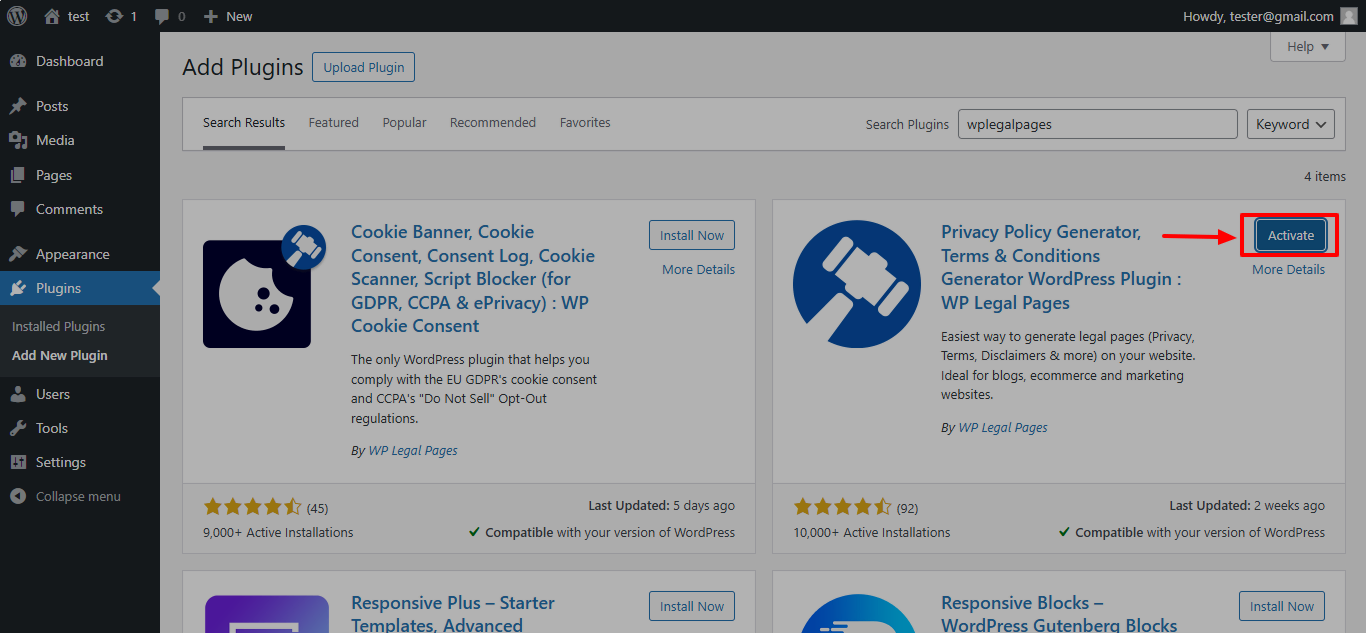This screenshot has height=633, width=1366.
Task: Open the comments bubble in admin bar
Action: pos(161,17)
